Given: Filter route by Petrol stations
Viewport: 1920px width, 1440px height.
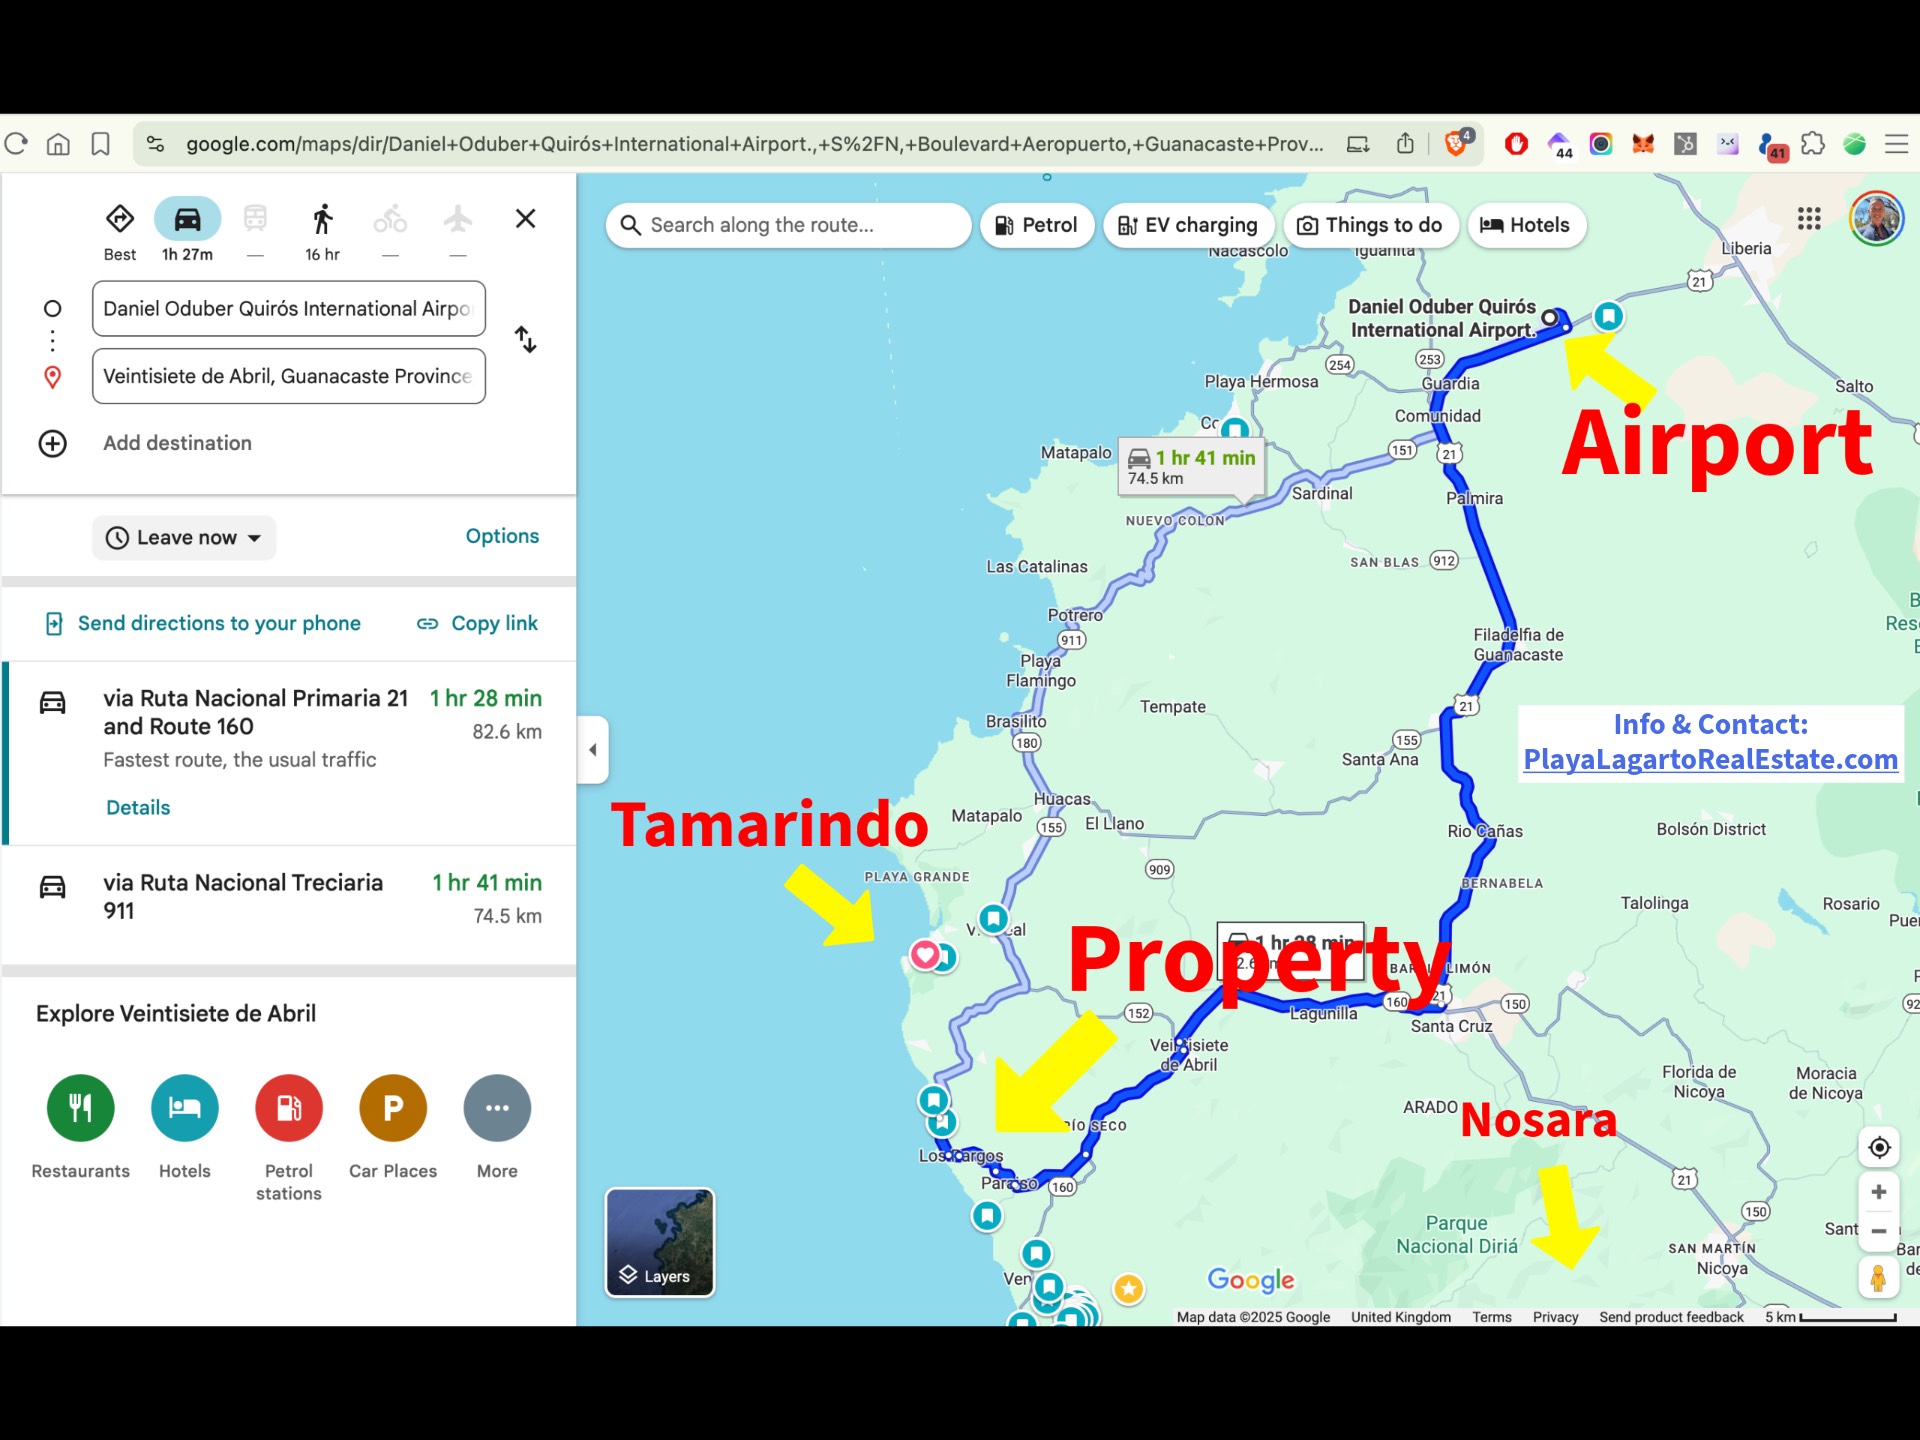Looking at the screenshot, I should point(1036,225).
